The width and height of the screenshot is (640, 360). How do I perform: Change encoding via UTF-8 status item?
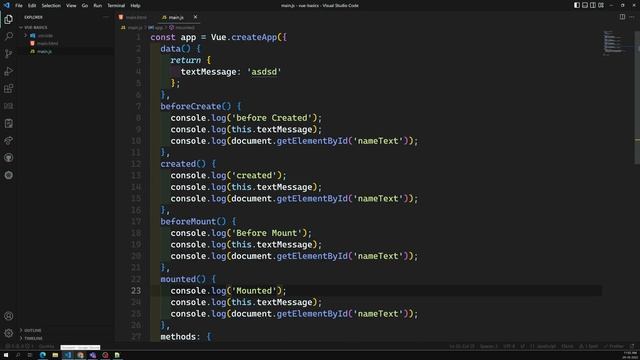(509, 347)
